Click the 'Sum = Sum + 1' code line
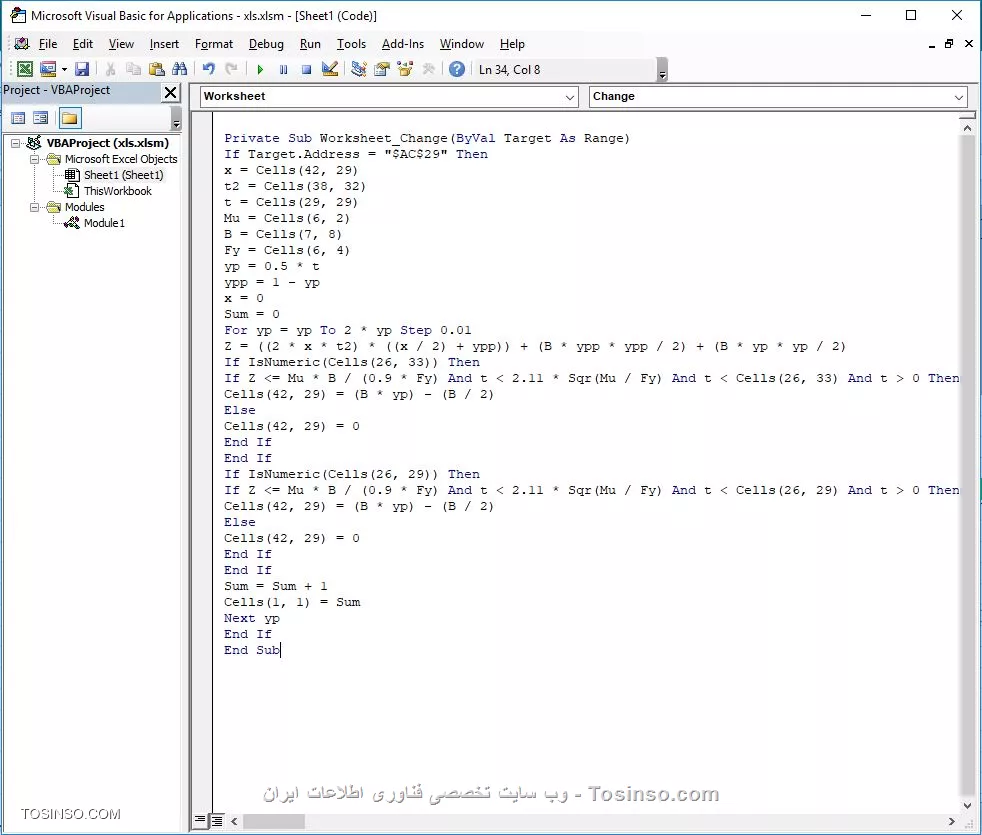The width and height of the screenshot is (982, 835). (x=276, y=586)
